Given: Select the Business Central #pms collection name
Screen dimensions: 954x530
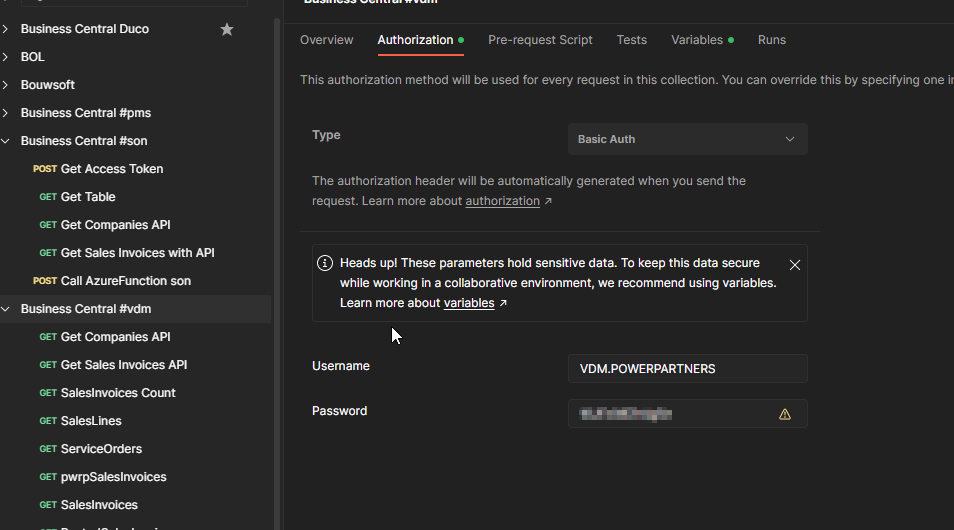Looking at the screenshot, I should point(86,113).
